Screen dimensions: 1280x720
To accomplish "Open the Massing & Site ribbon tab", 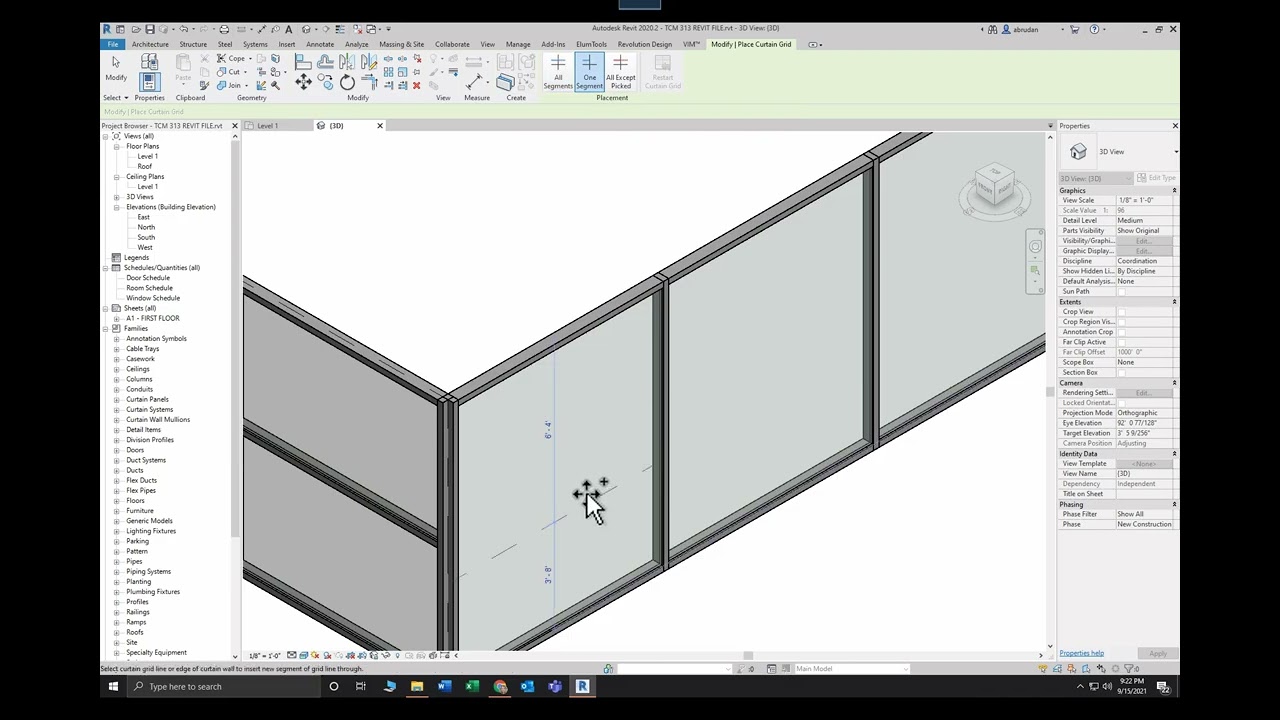I will coord(401,44).
